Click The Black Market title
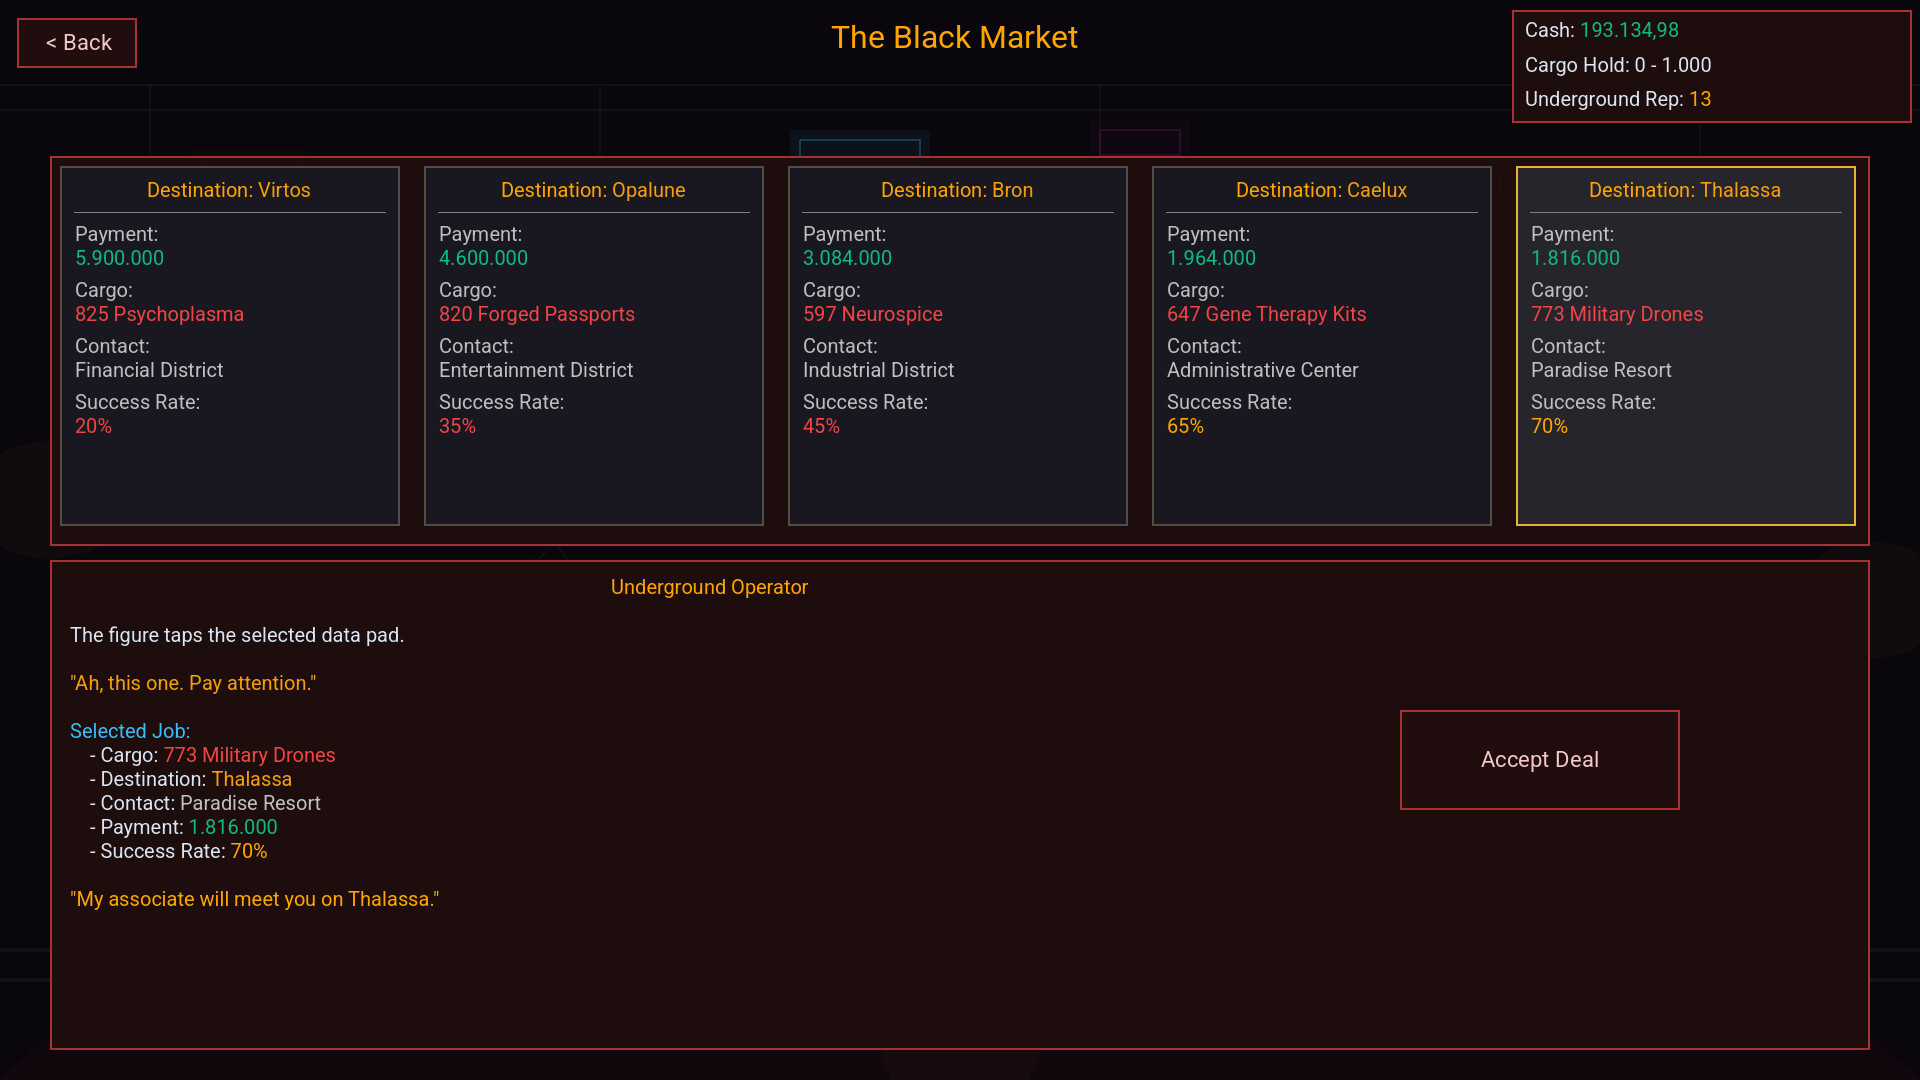The width and height of the screenshot is (1920, 1080). pyautogui.click(x=954, y=38)
